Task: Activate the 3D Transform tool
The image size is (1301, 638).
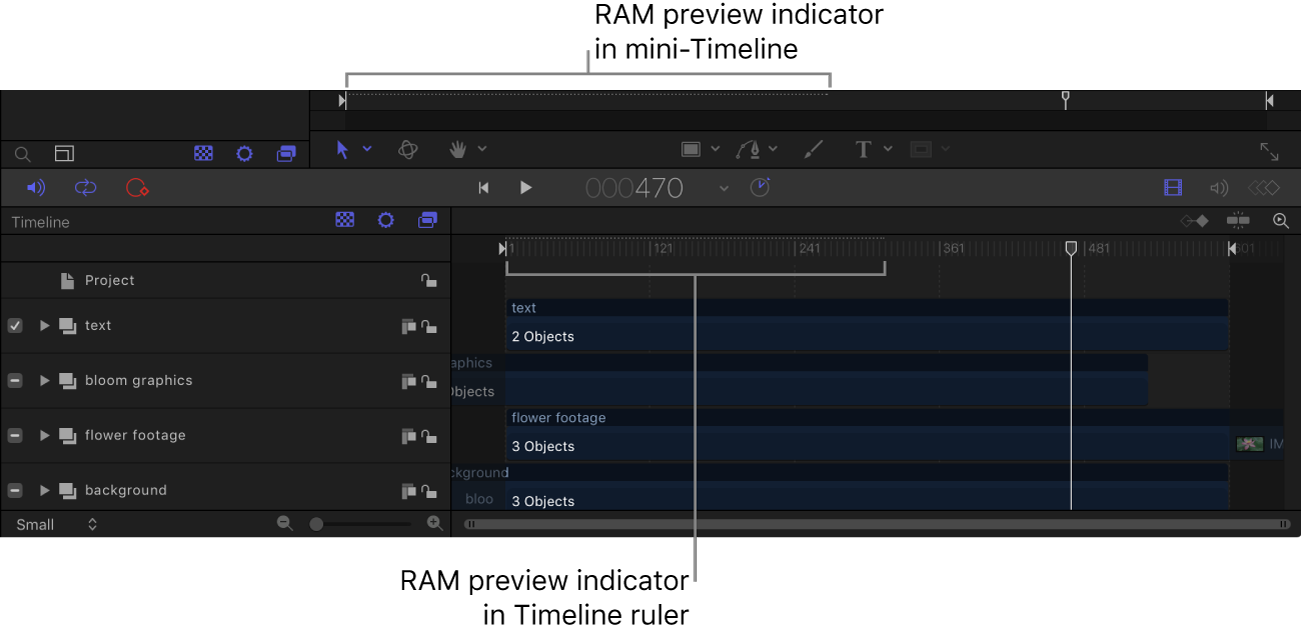Action: pyautogui.click(x=408, y=149)
